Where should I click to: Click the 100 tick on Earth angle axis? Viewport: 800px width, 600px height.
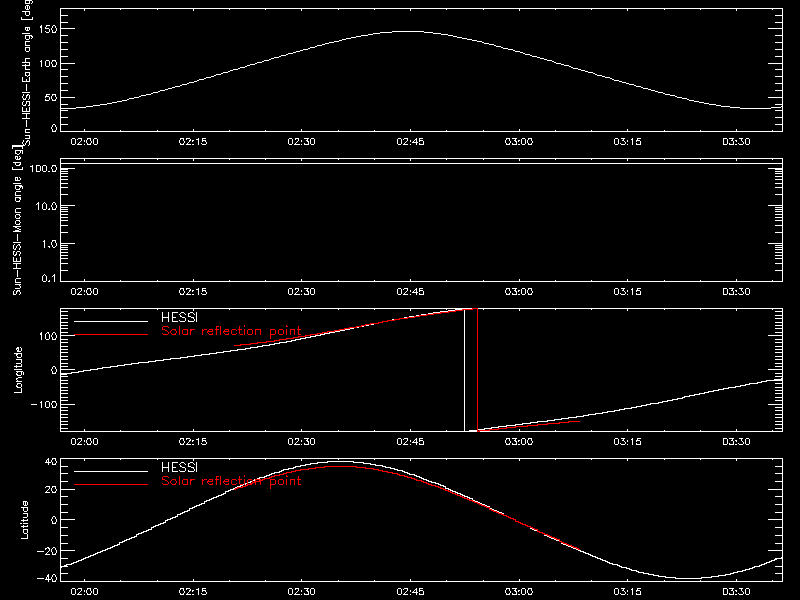[48, 64]
